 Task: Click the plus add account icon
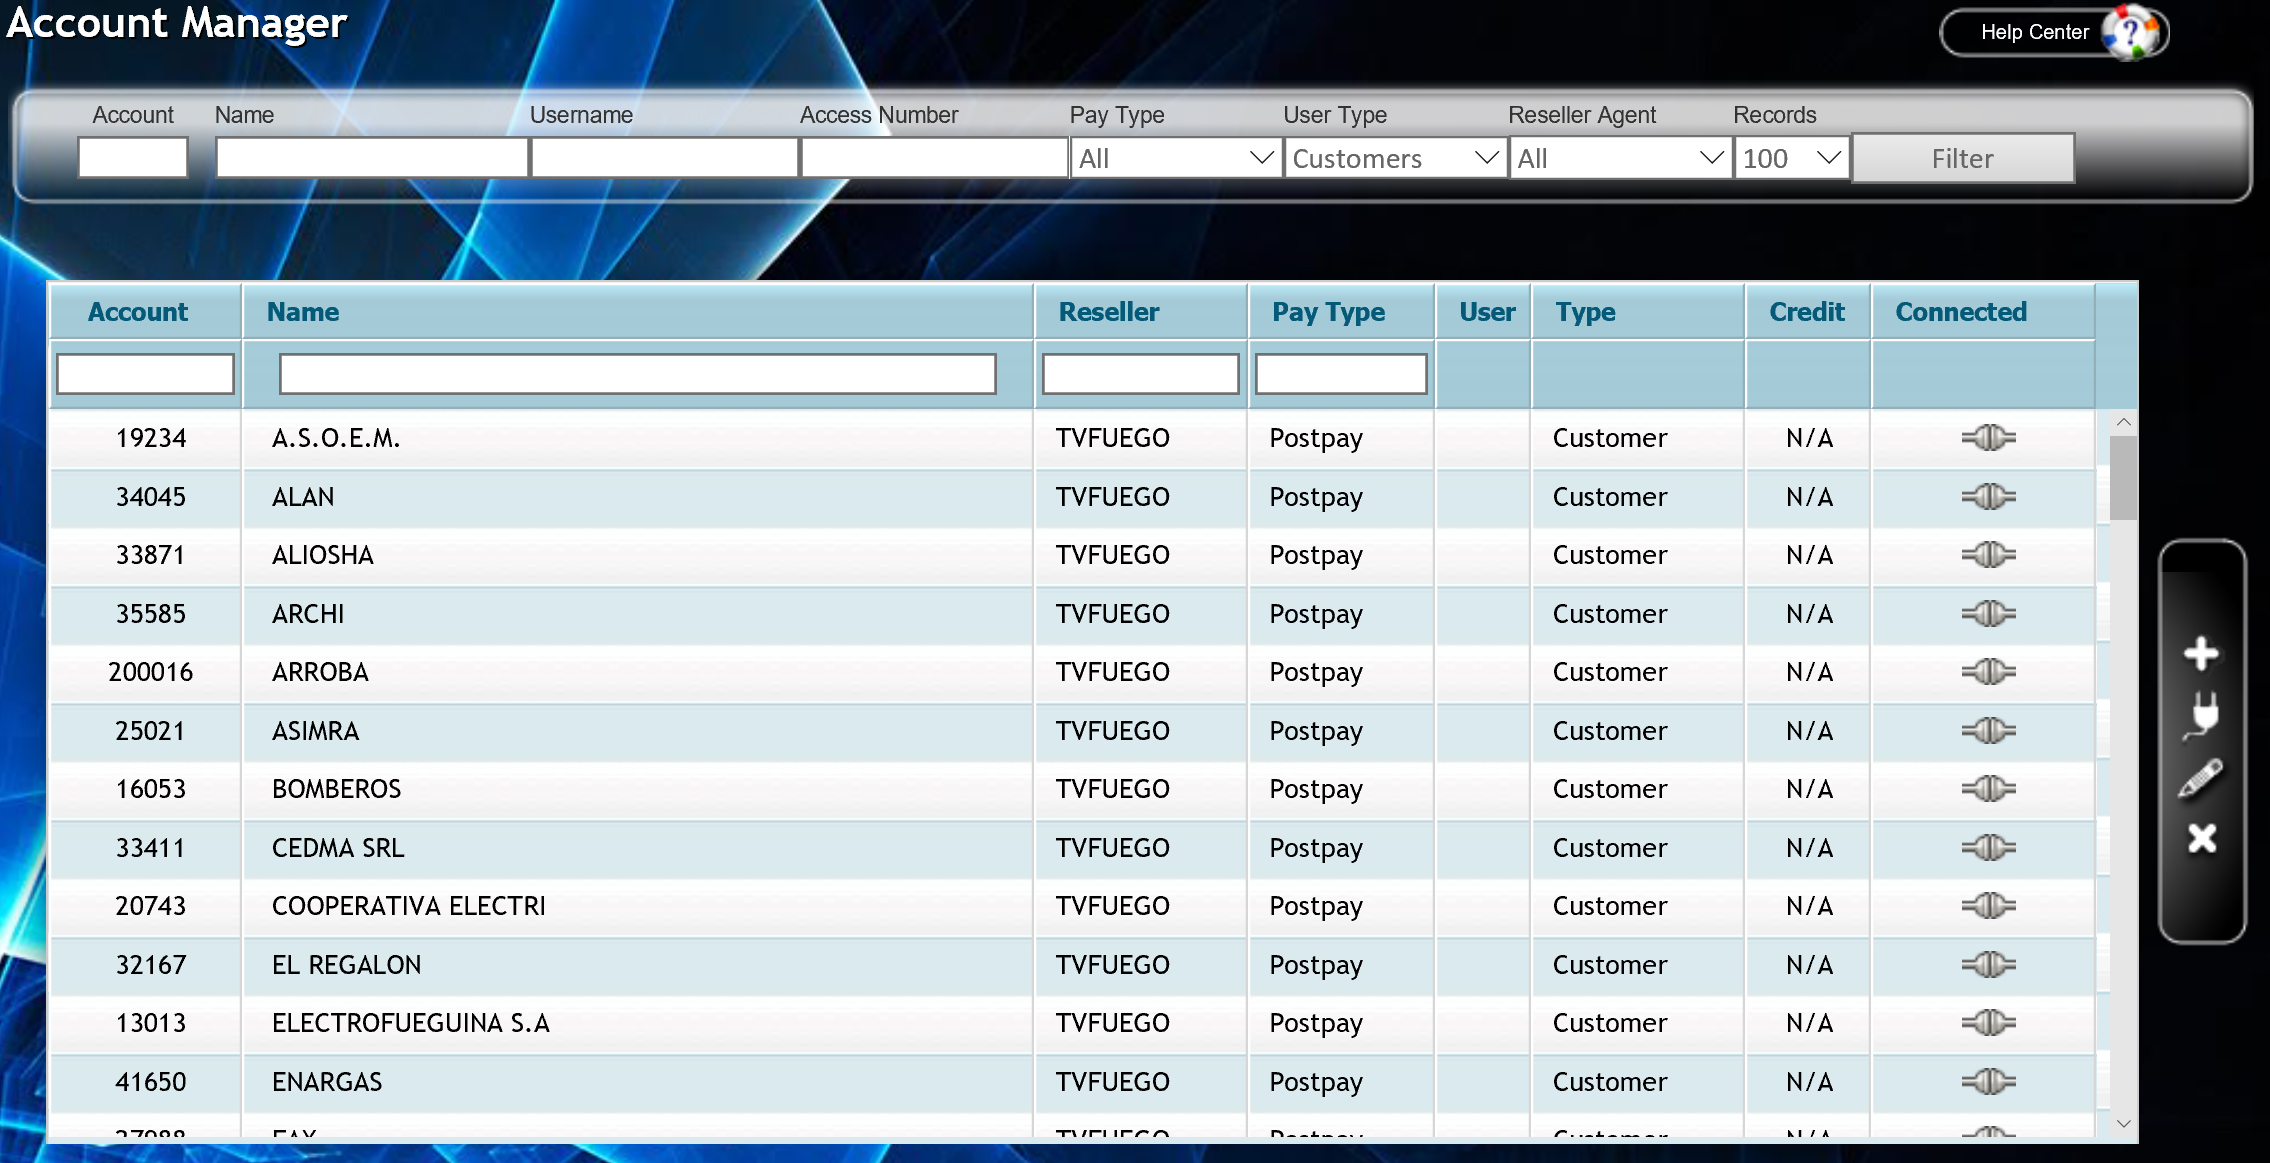pyautogui.click(x=2201, y=654)
